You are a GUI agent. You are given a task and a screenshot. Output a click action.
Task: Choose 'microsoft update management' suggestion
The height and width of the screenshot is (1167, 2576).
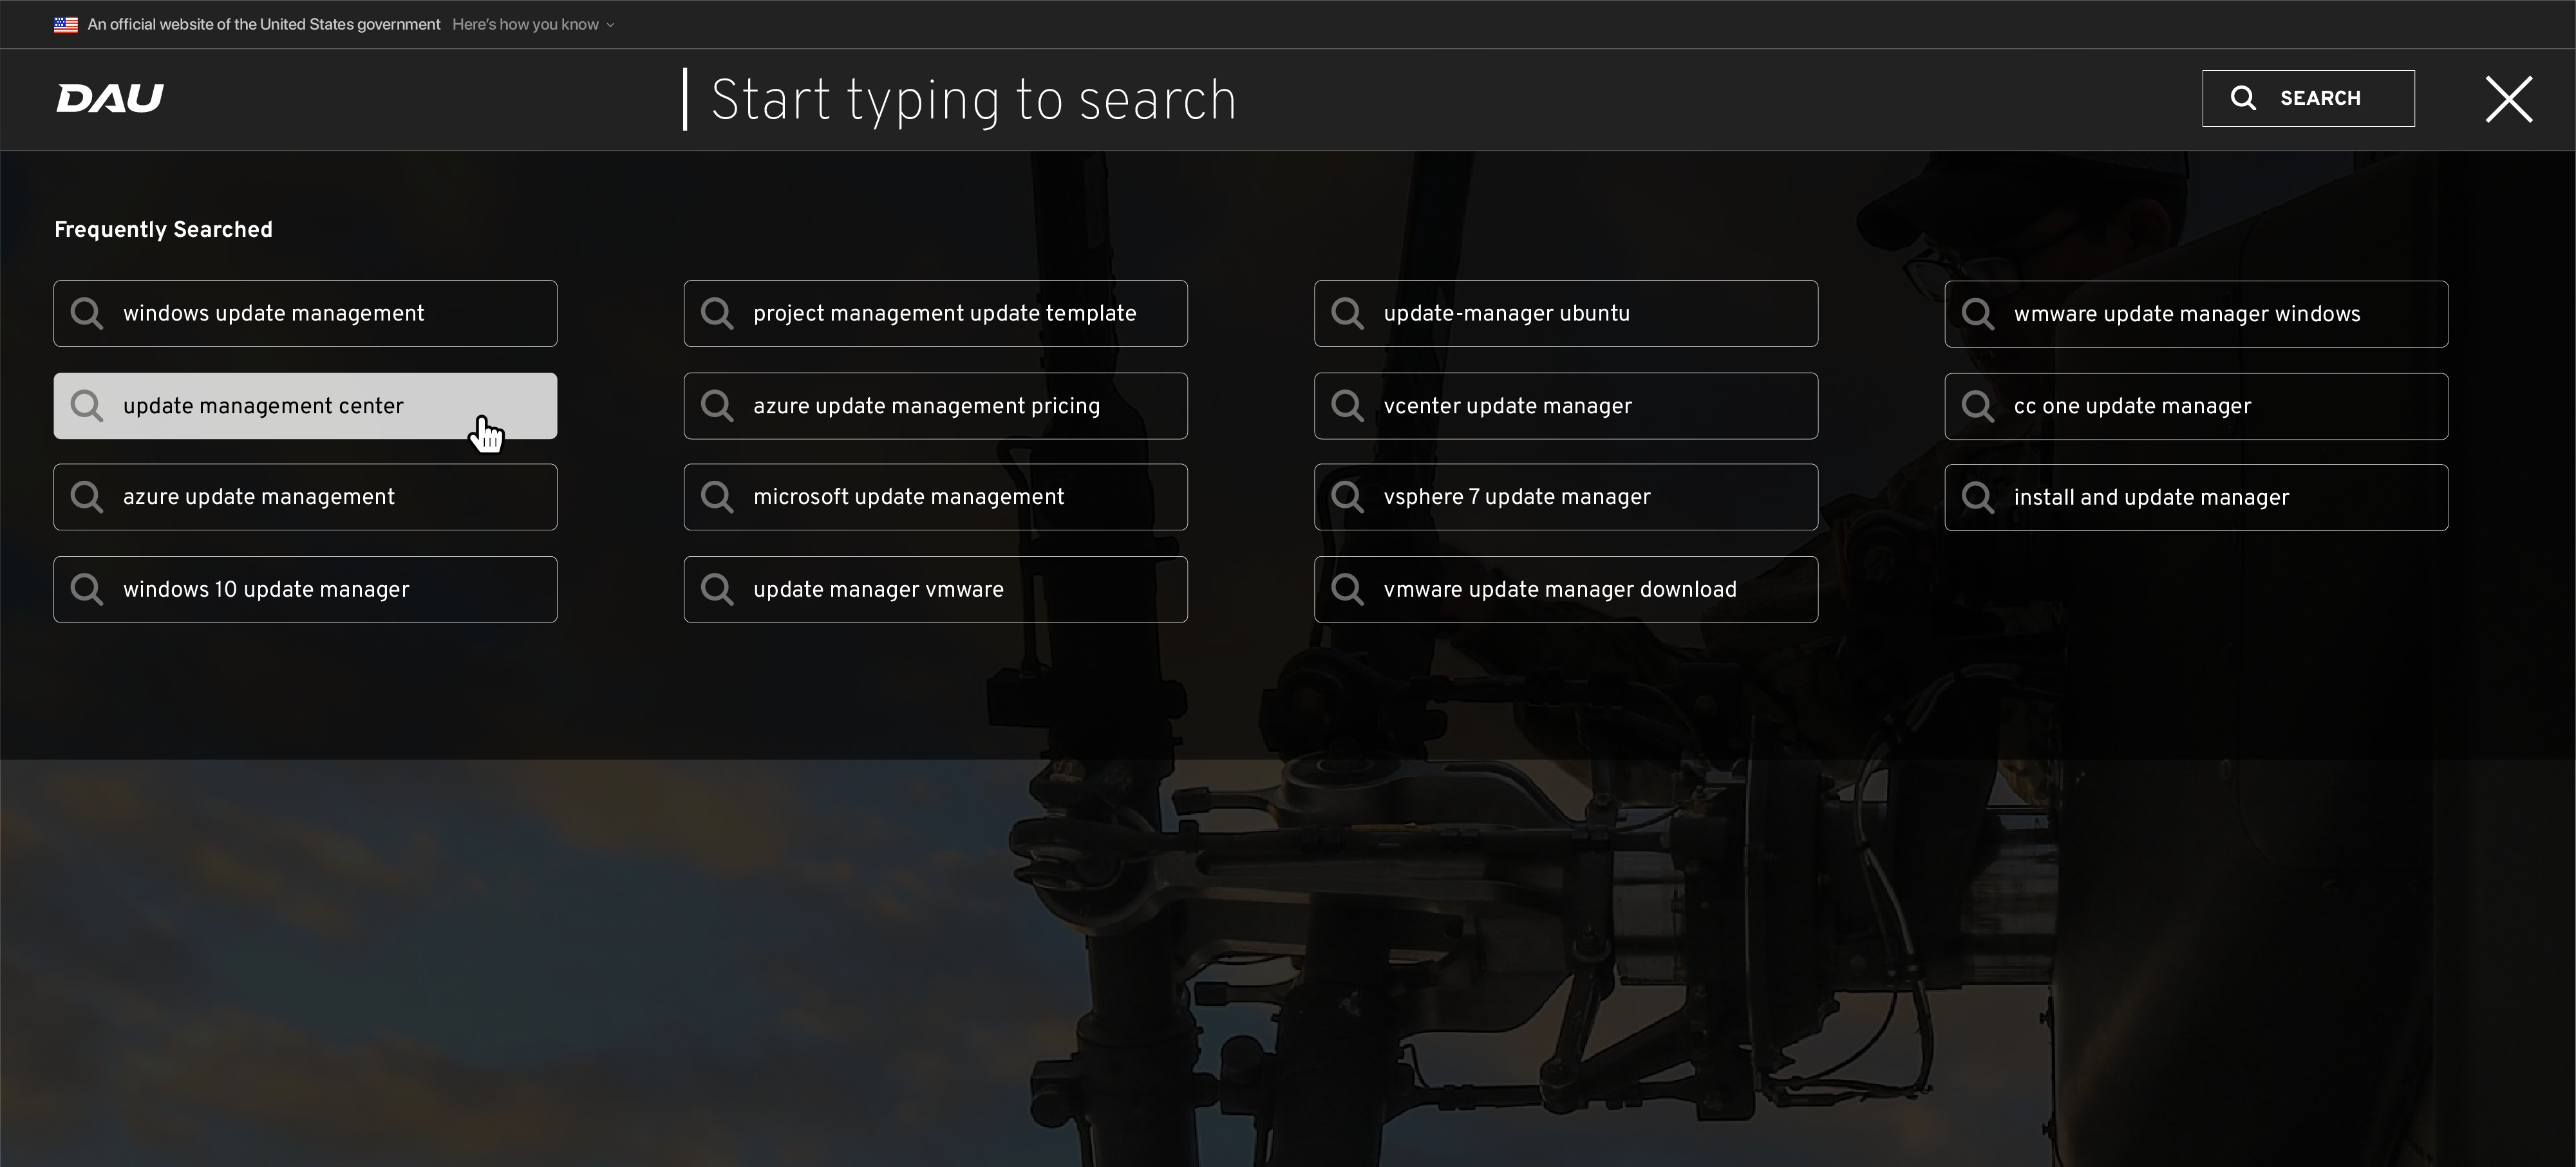pyautogui.click(x=935, y=497)
